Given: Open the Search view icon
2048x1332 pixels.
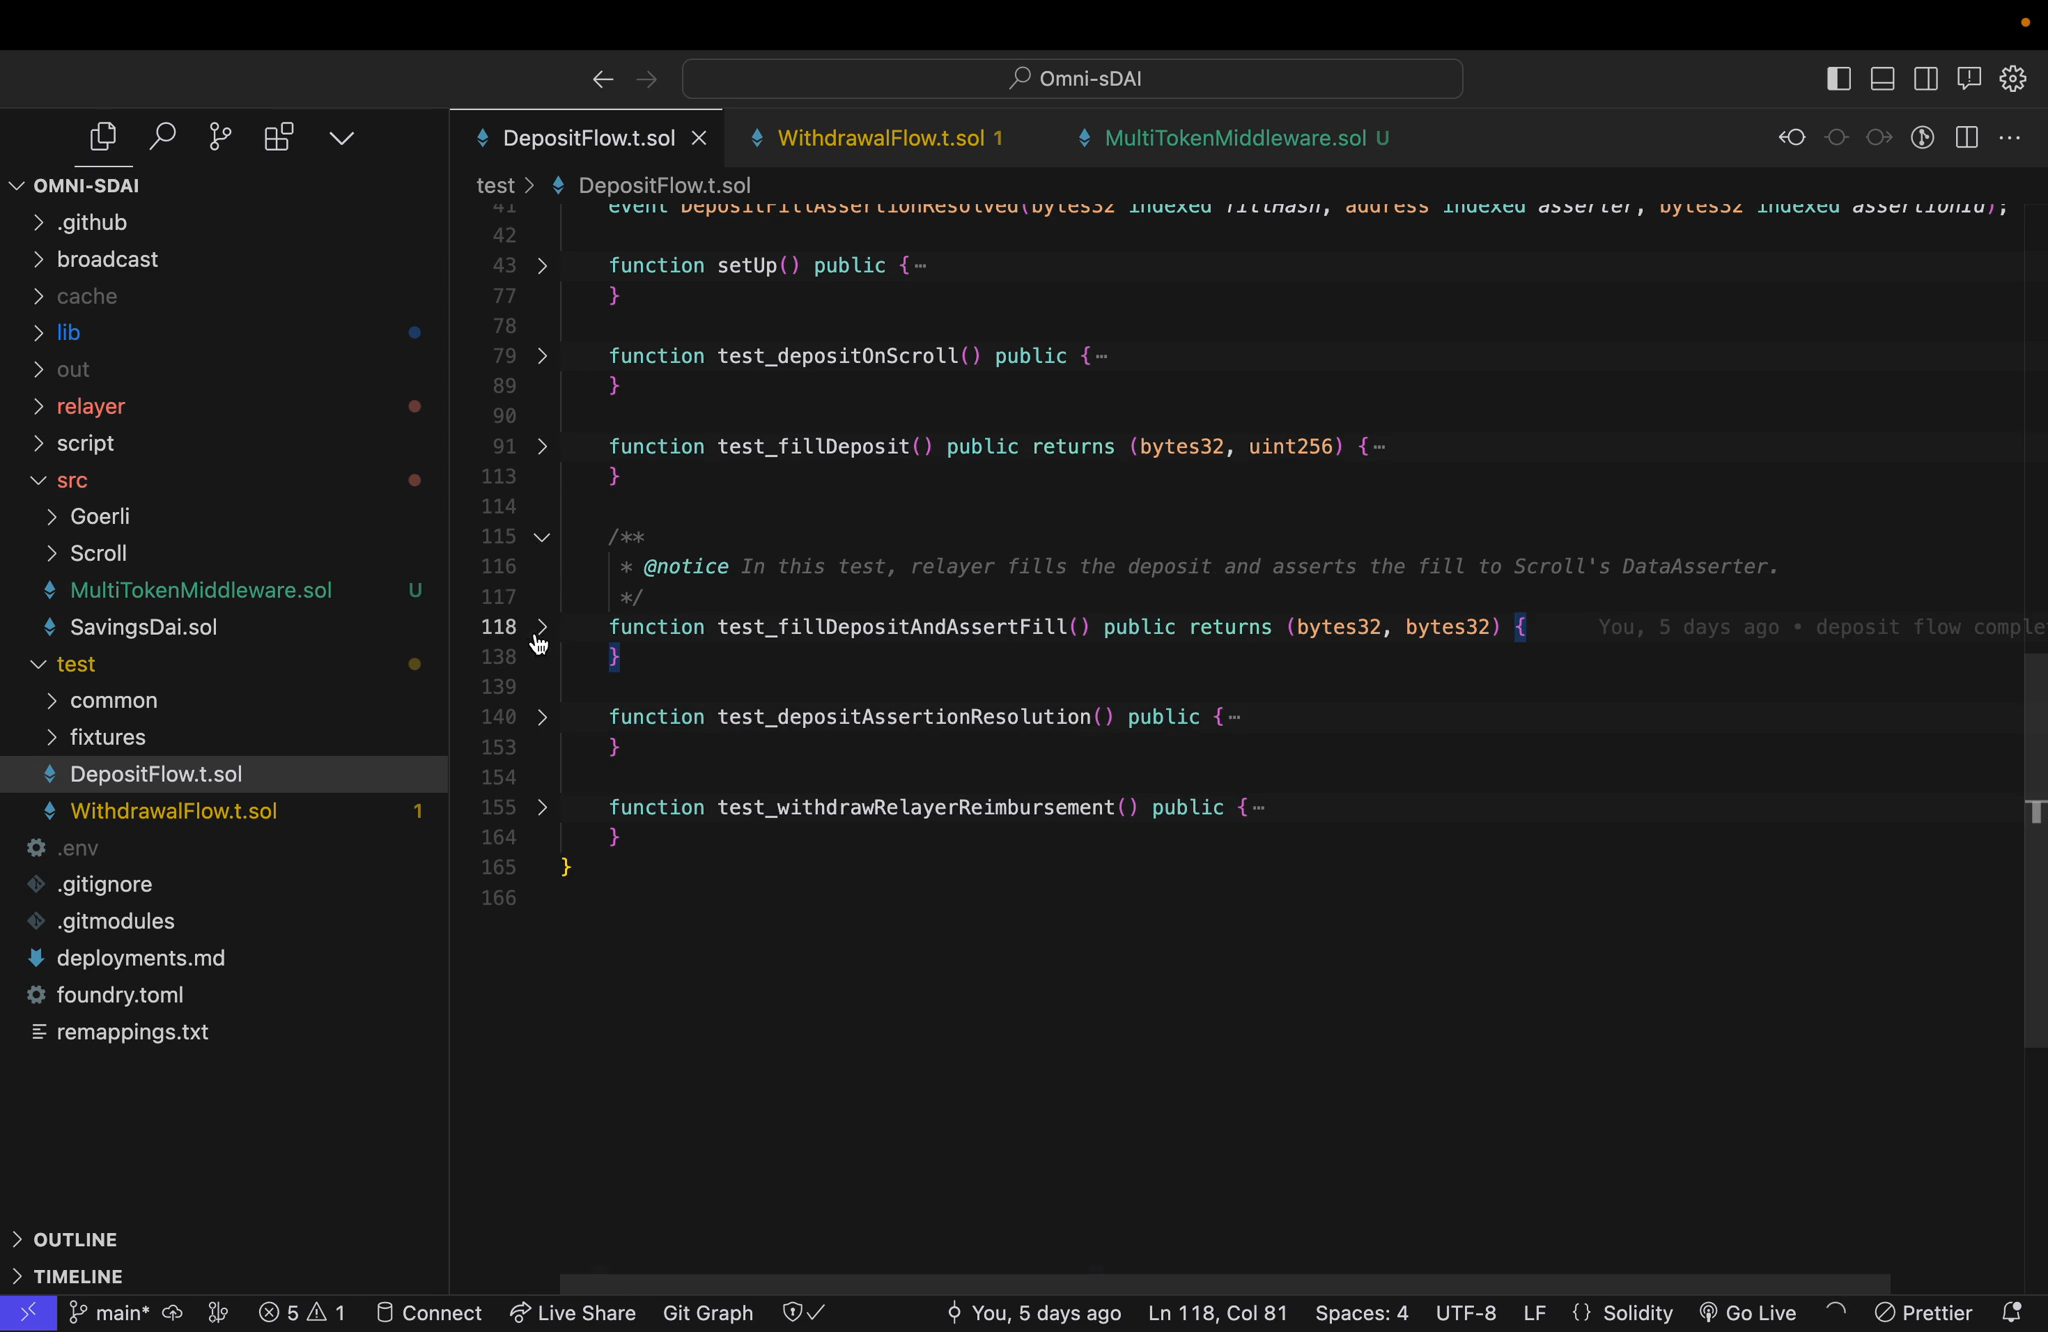Looking at the screenshot, I should [x=162, y=137].
